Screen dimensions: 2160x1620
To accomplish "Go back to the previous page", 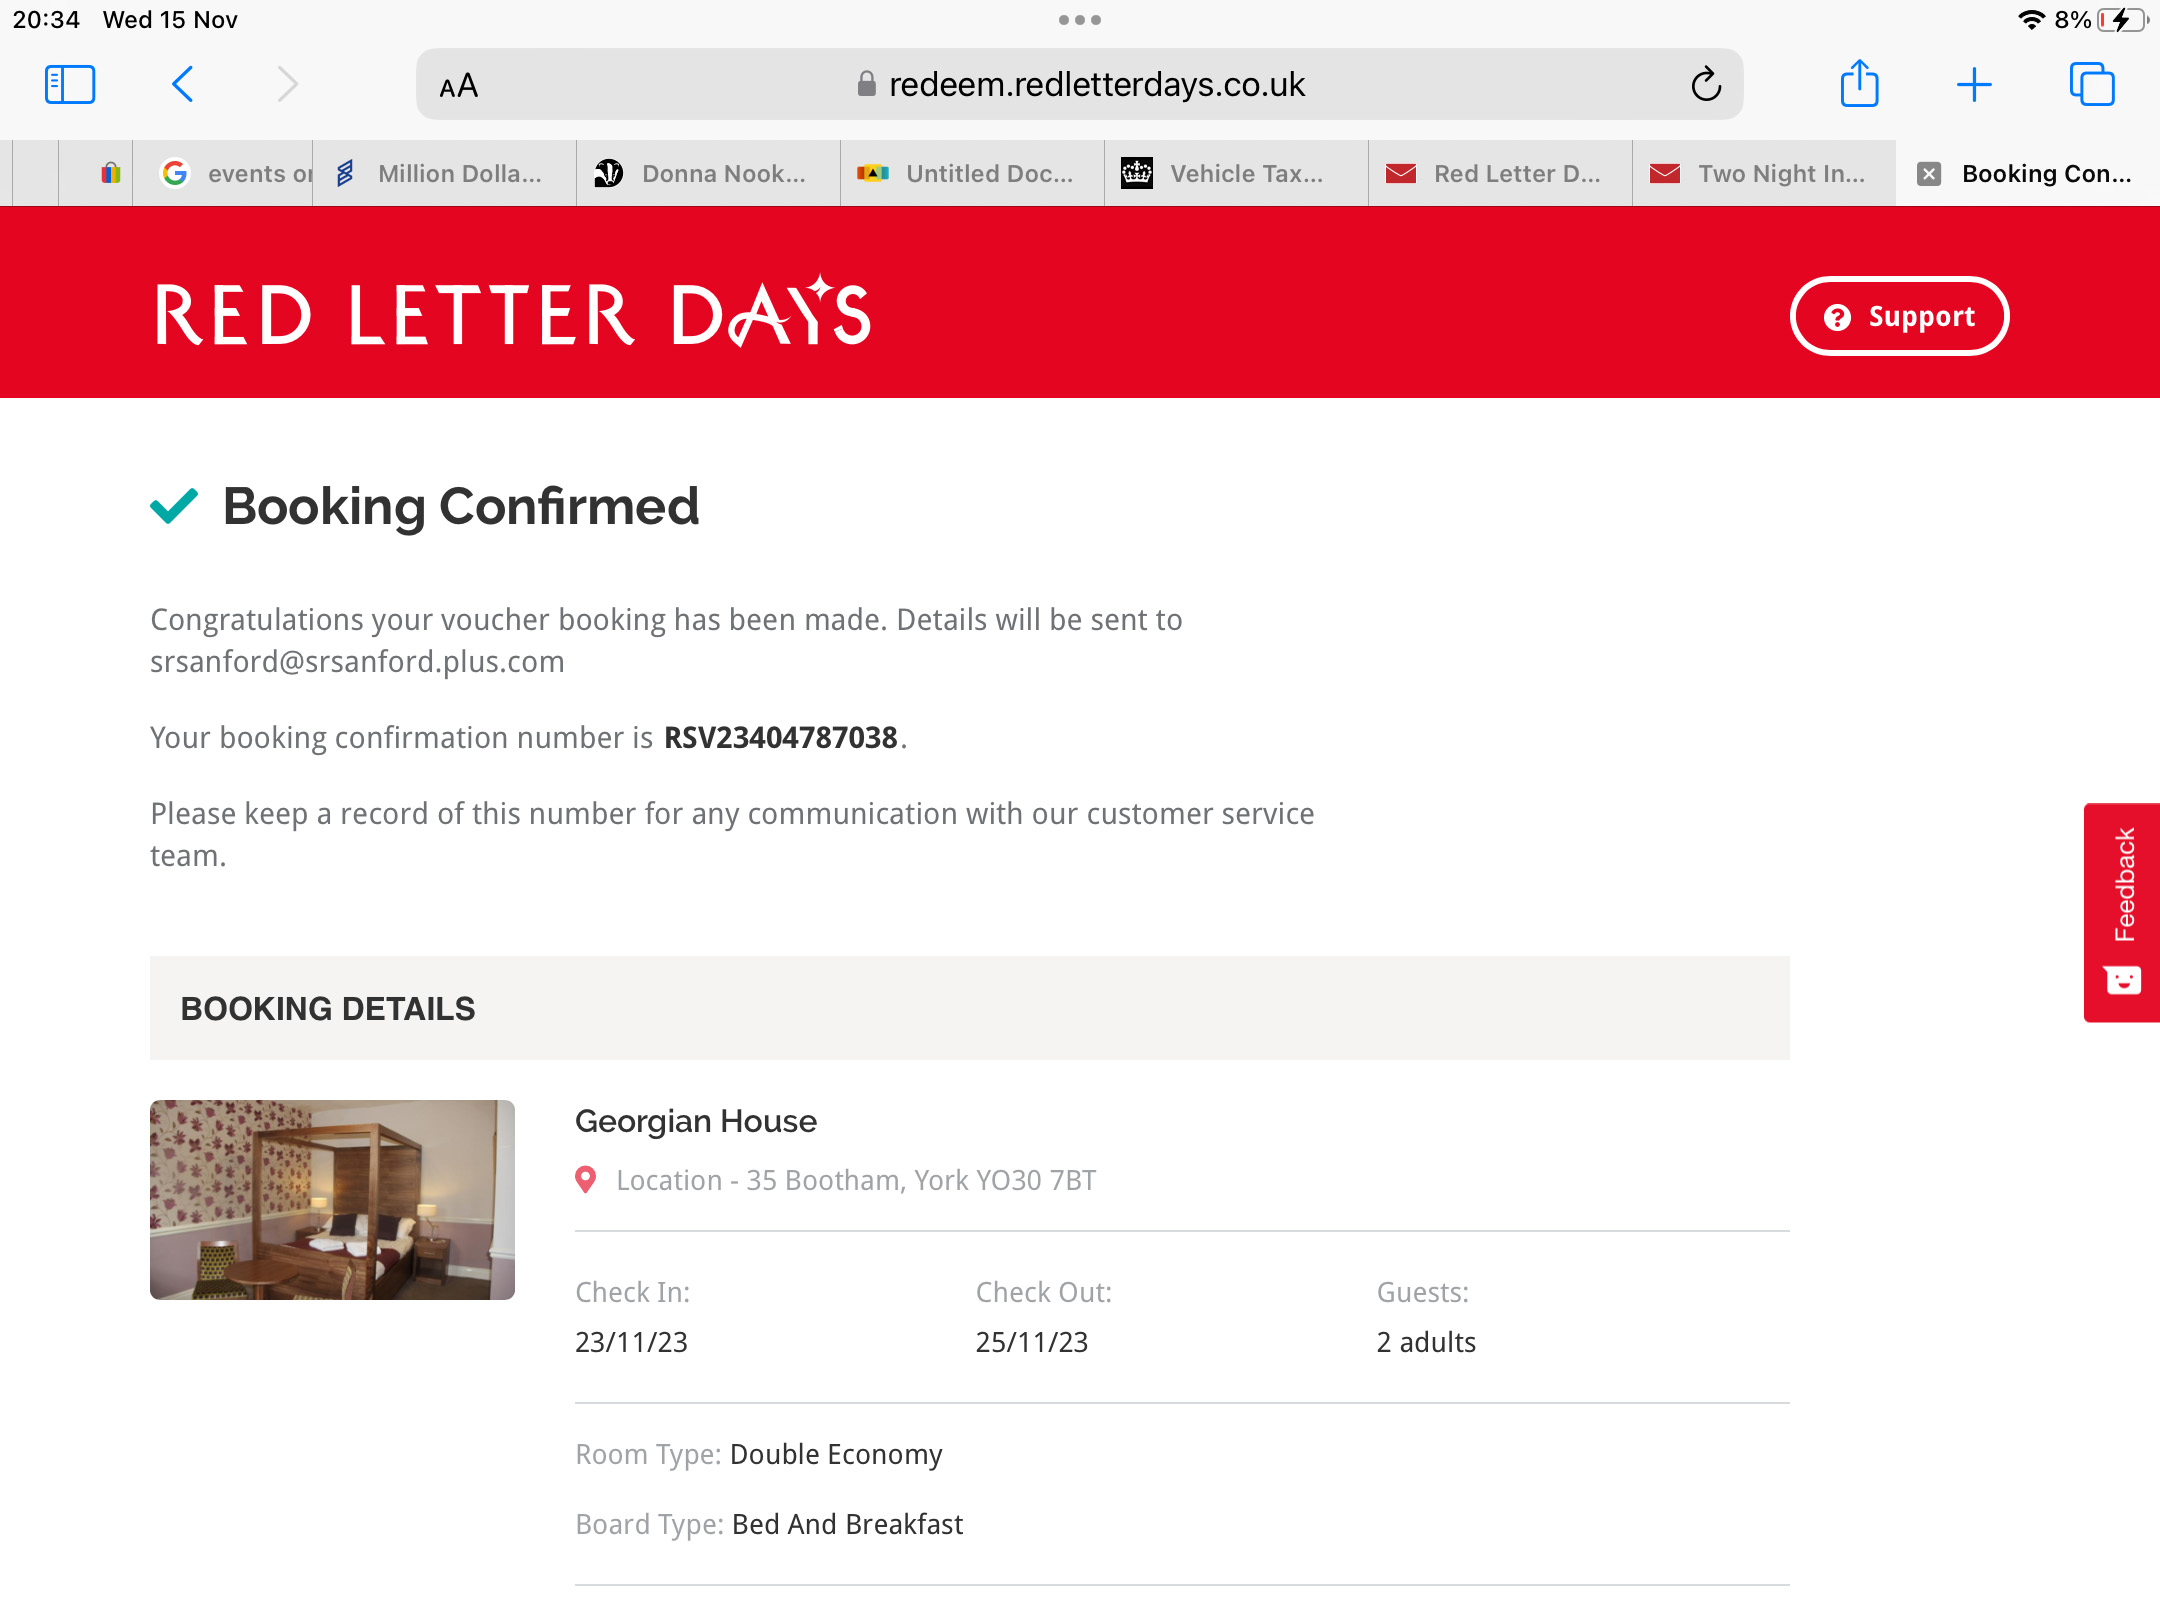I will (182, 85).
